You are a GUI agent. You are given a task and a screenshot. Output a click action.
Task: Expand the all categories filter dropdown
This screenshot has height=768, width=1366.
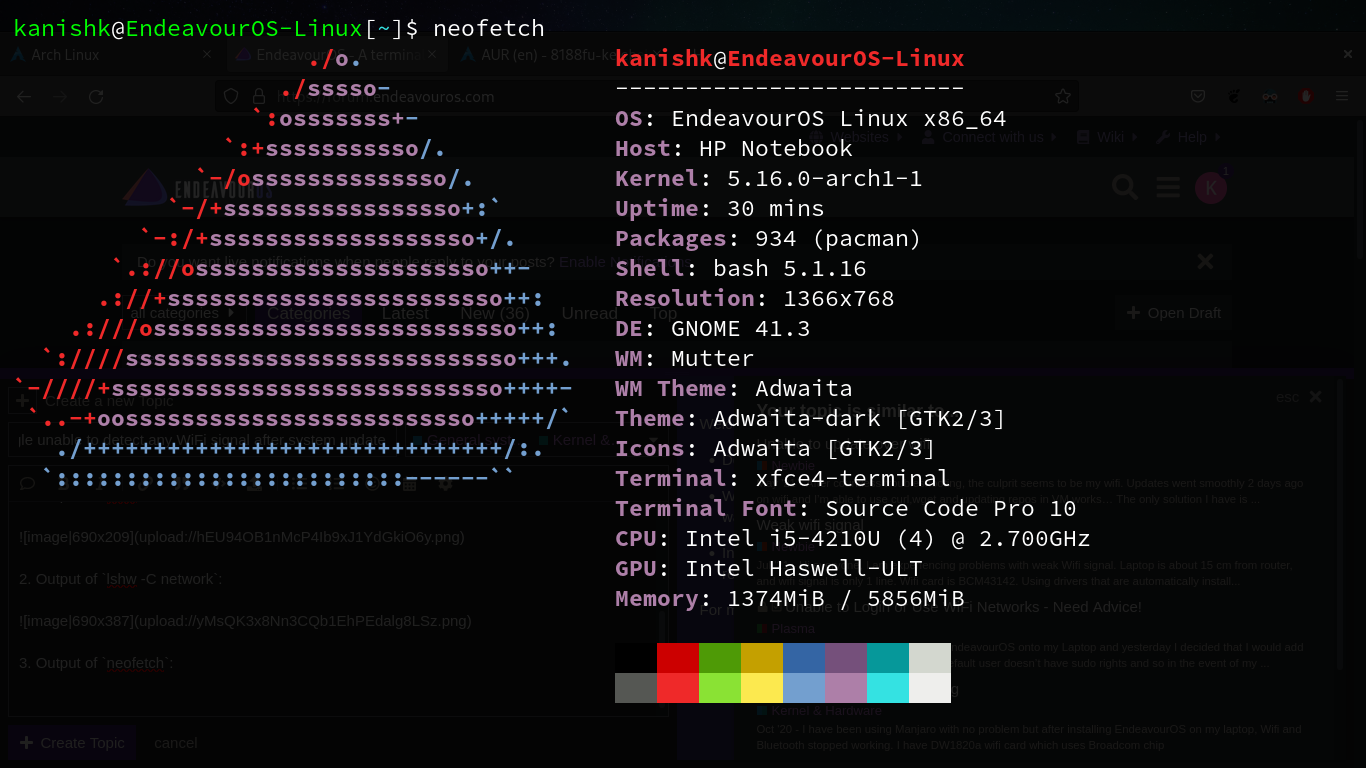click(182, 313)
